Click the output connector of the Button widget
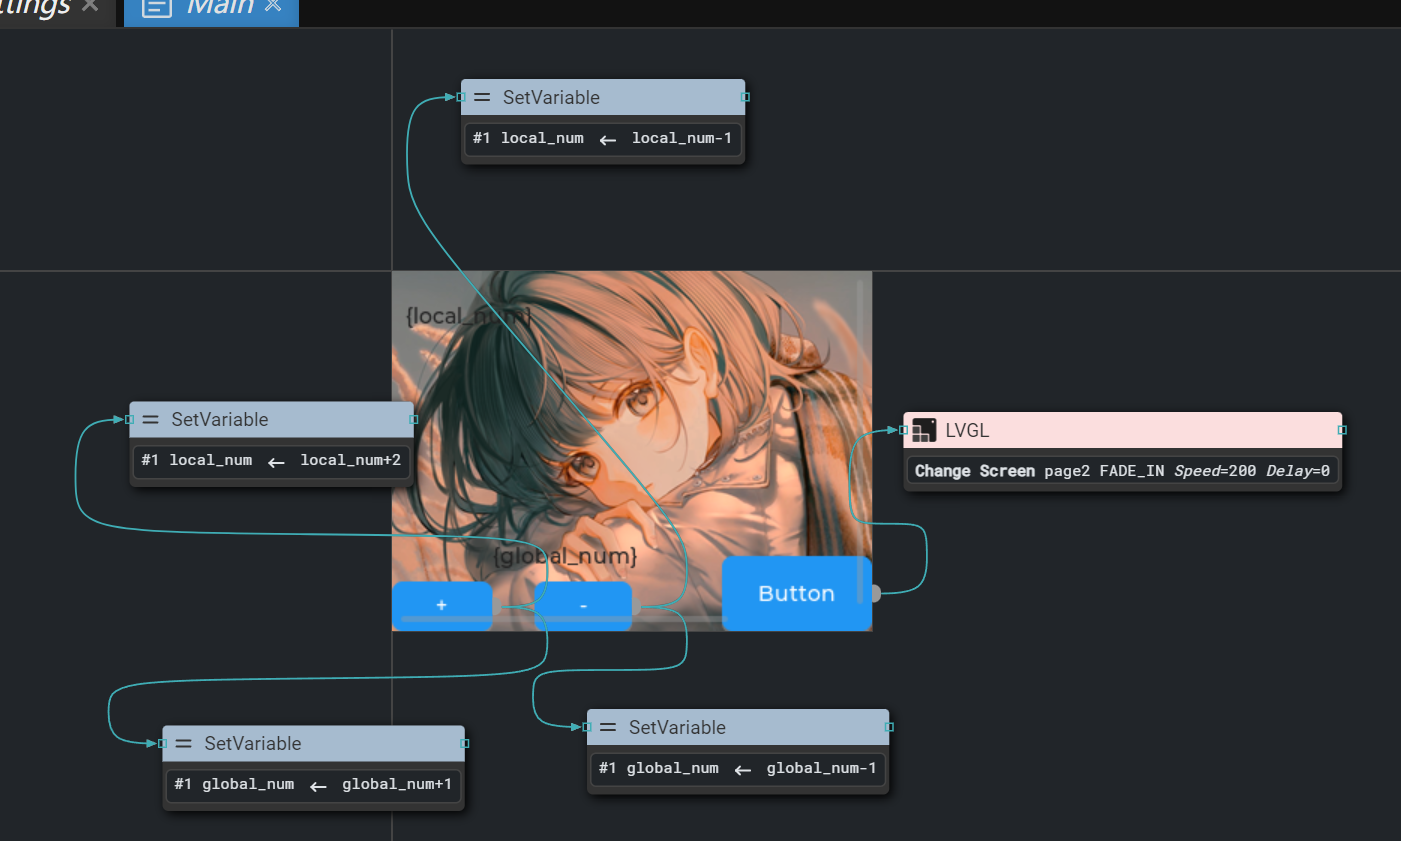Viewport: 1401px width, 841px height. (x=876, y=594)
